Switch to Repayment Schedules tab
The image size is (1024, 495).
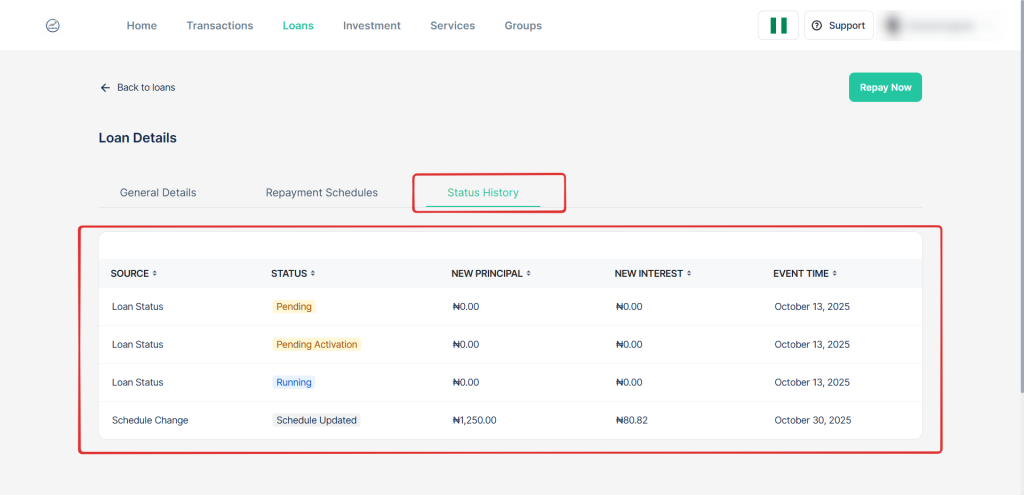(321, 193)
